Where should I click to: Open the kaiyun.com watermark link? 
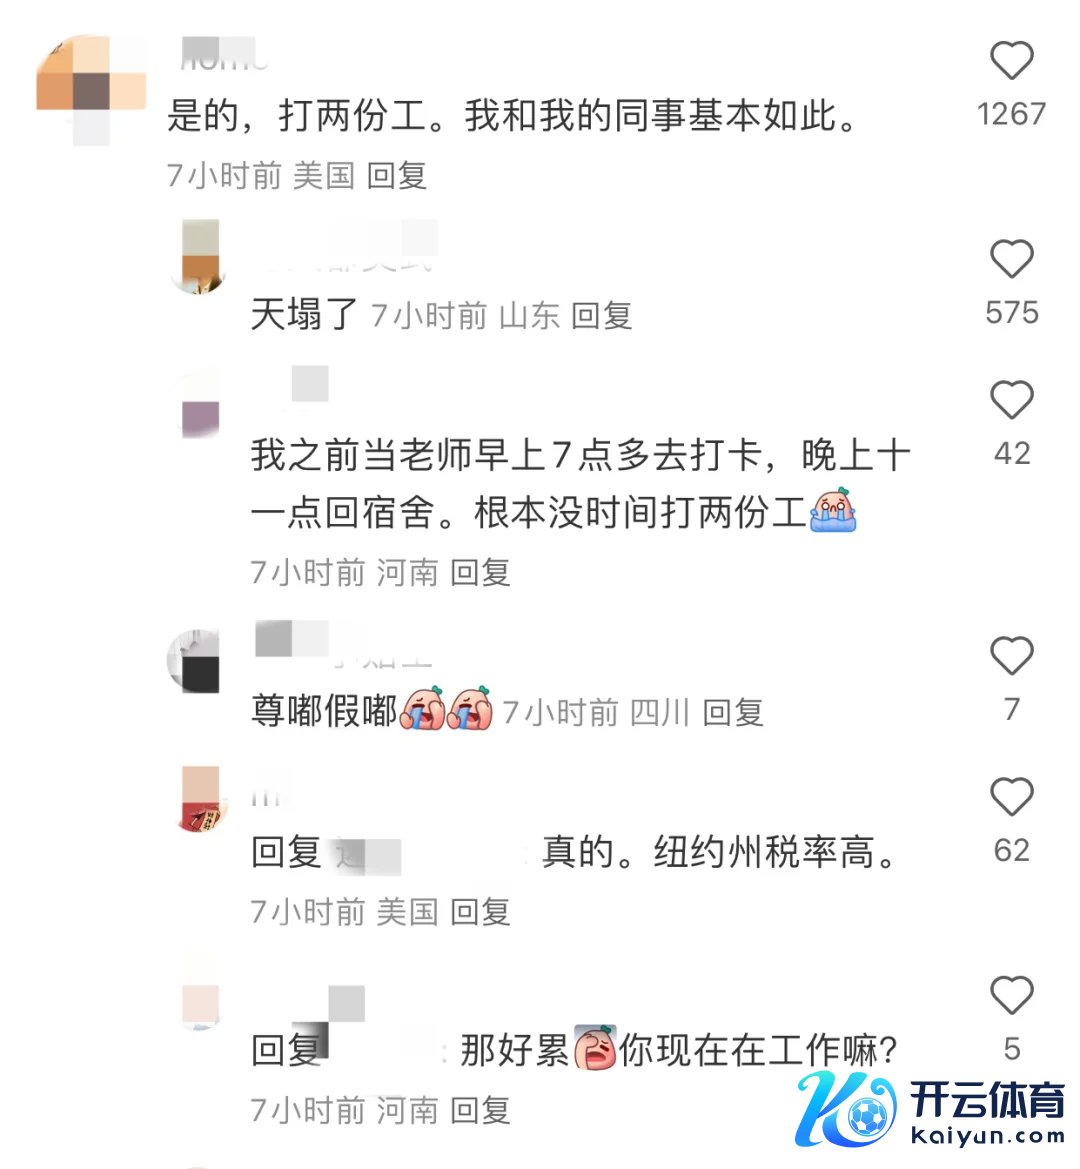point(988,1136)
